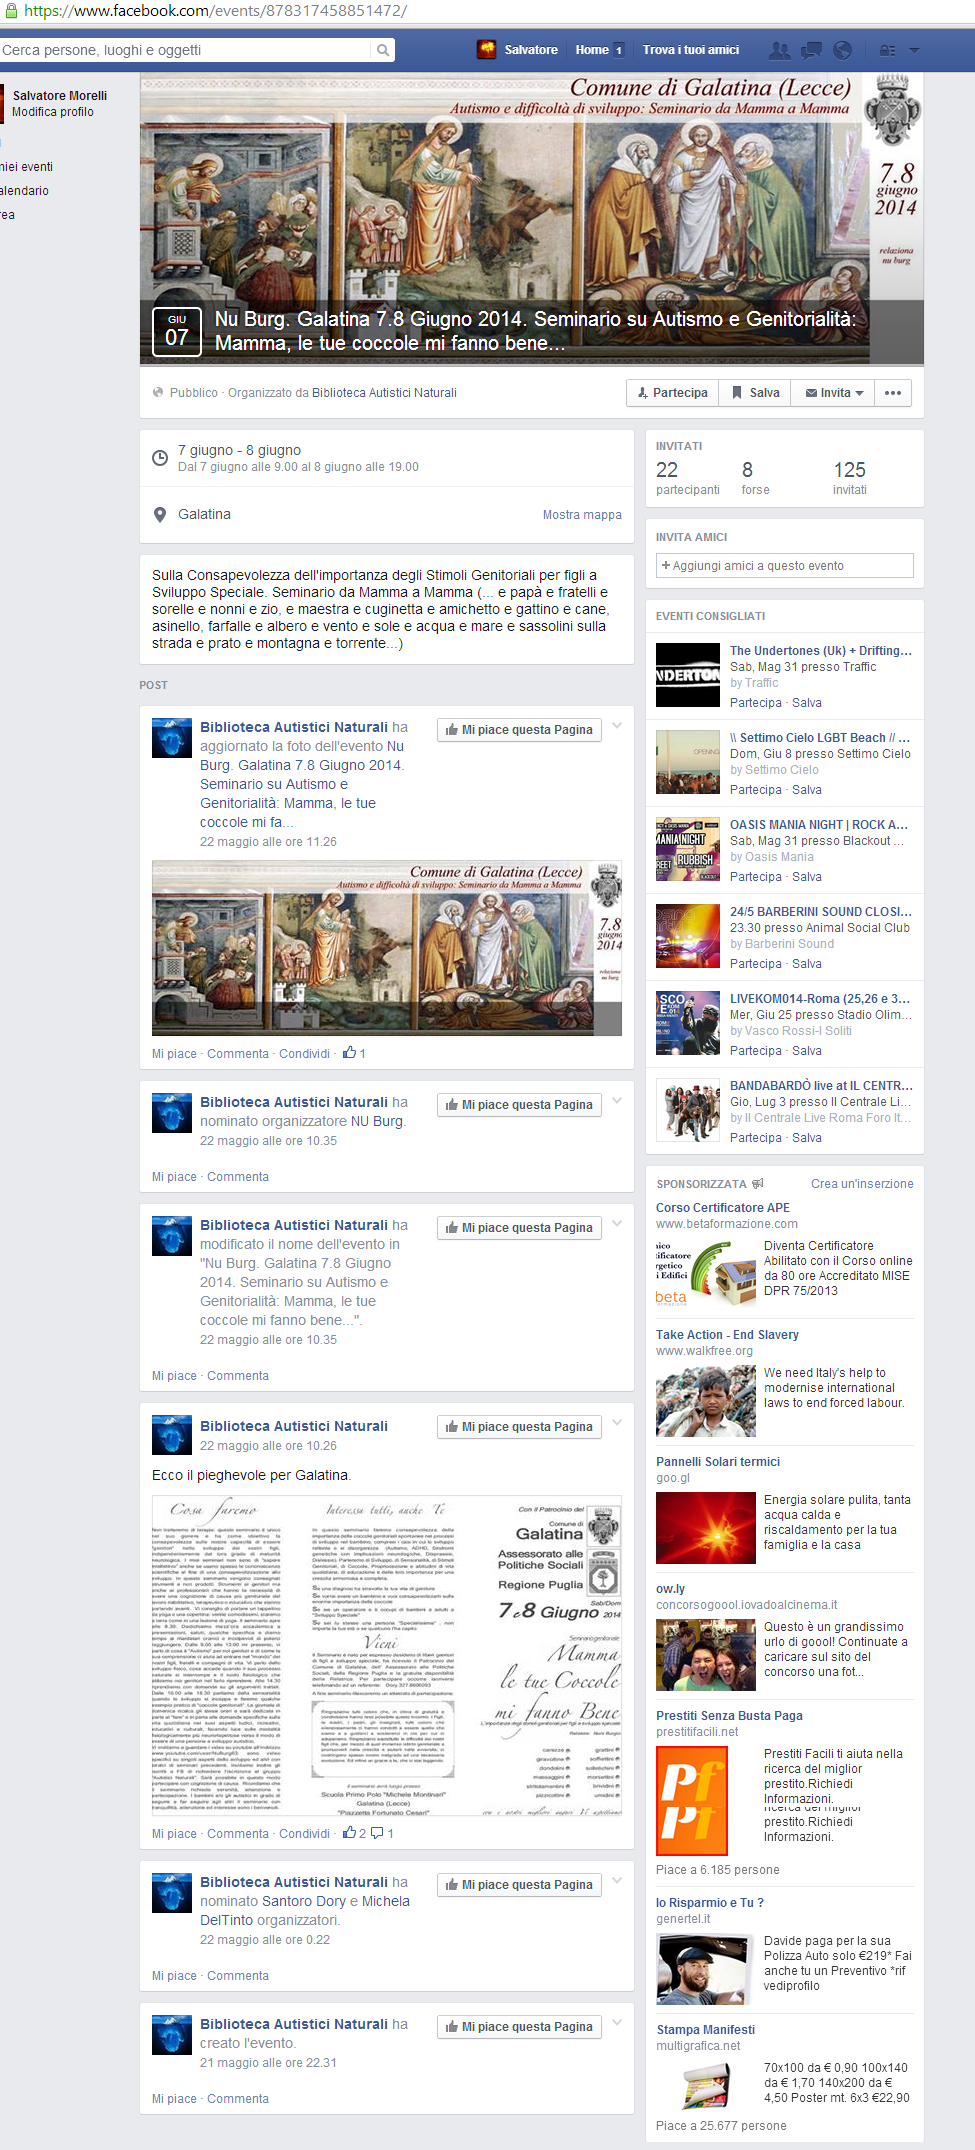Expand chevron on the 11.26 photo update post
This screenshot has width=975, height=2150.
point(617,726)
